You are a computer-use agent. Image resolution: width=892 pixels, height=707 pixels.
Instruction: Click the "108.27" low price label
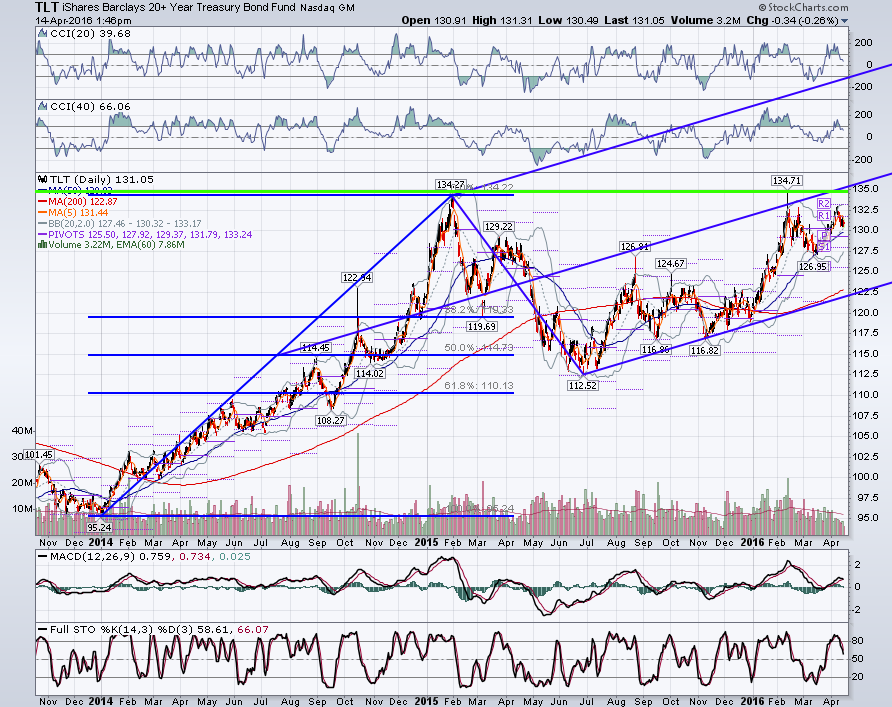pyautogui.click(x=331, y=420)
